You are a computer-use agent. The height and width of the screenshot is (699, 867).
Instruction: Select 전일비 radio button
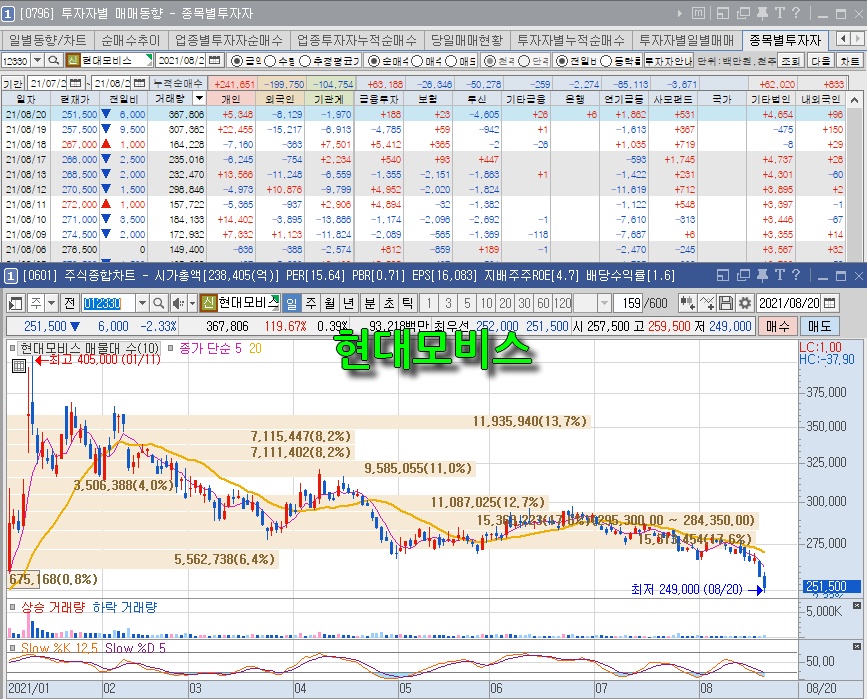click(x=561, y=61)
